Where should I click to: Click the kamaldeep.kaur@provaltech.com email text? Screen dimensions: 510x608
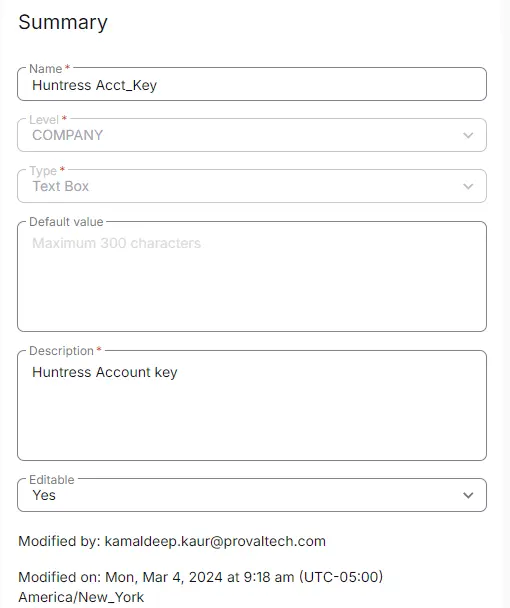(x=215, y=541)
